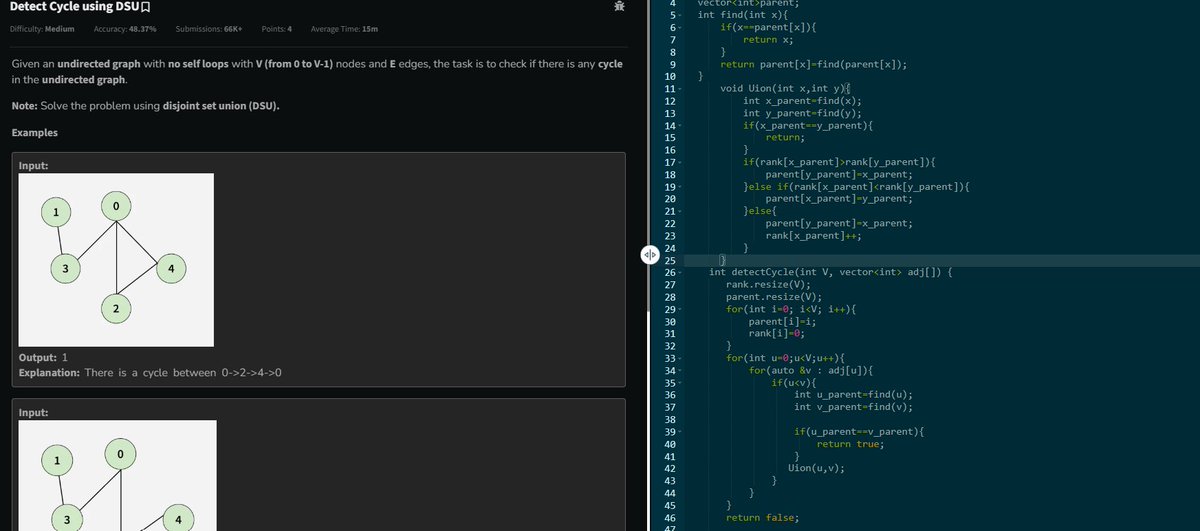Place cursor on 'int y_parent=find(y);' line

[x=802, y=113]
